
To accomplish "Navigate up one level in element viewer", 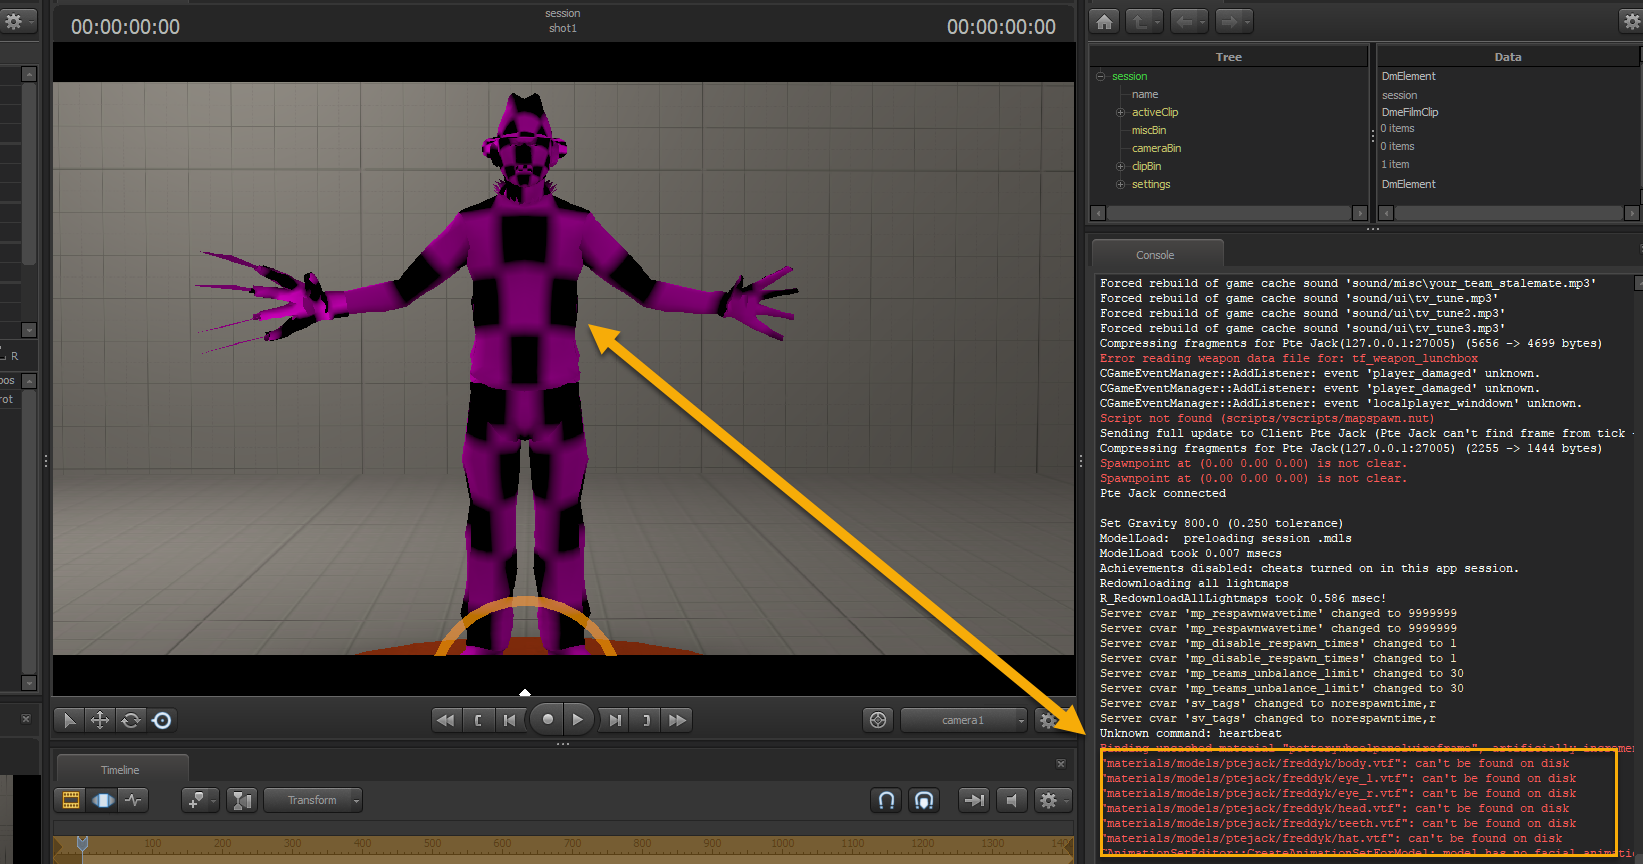I will point(1142,21).
